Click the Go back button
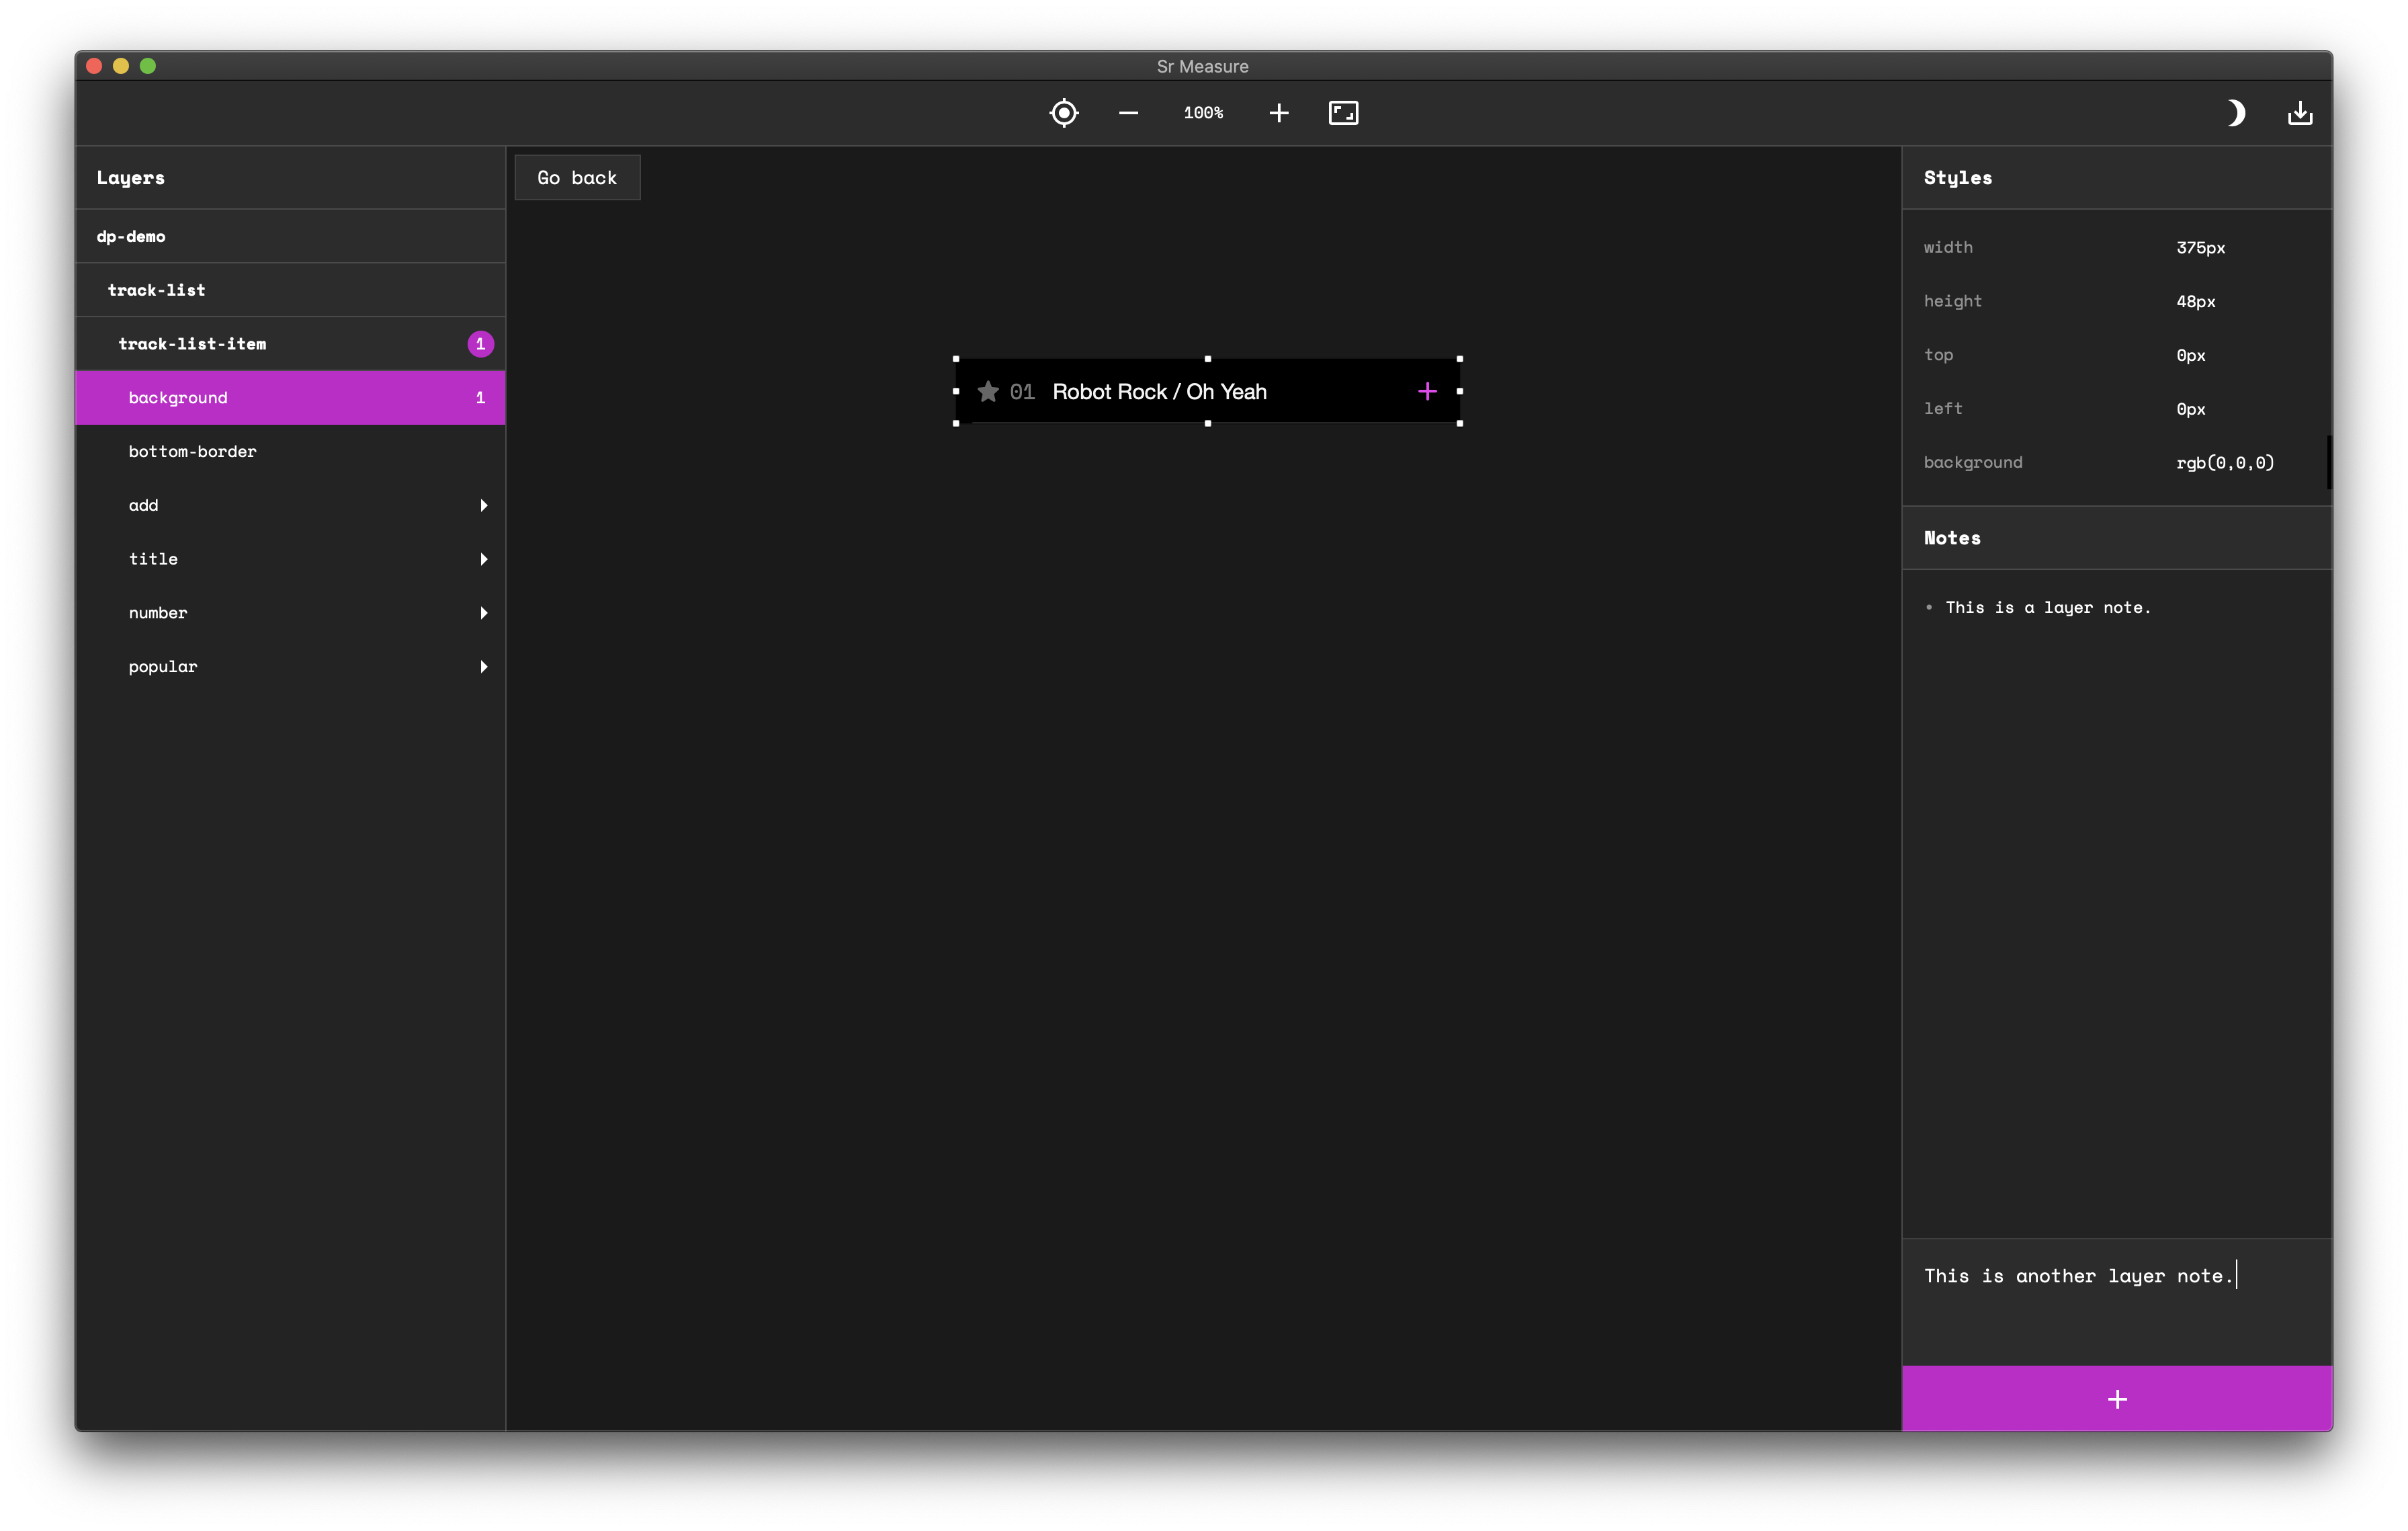This screenshot has height=1531, width=2408. pos(577,178)
